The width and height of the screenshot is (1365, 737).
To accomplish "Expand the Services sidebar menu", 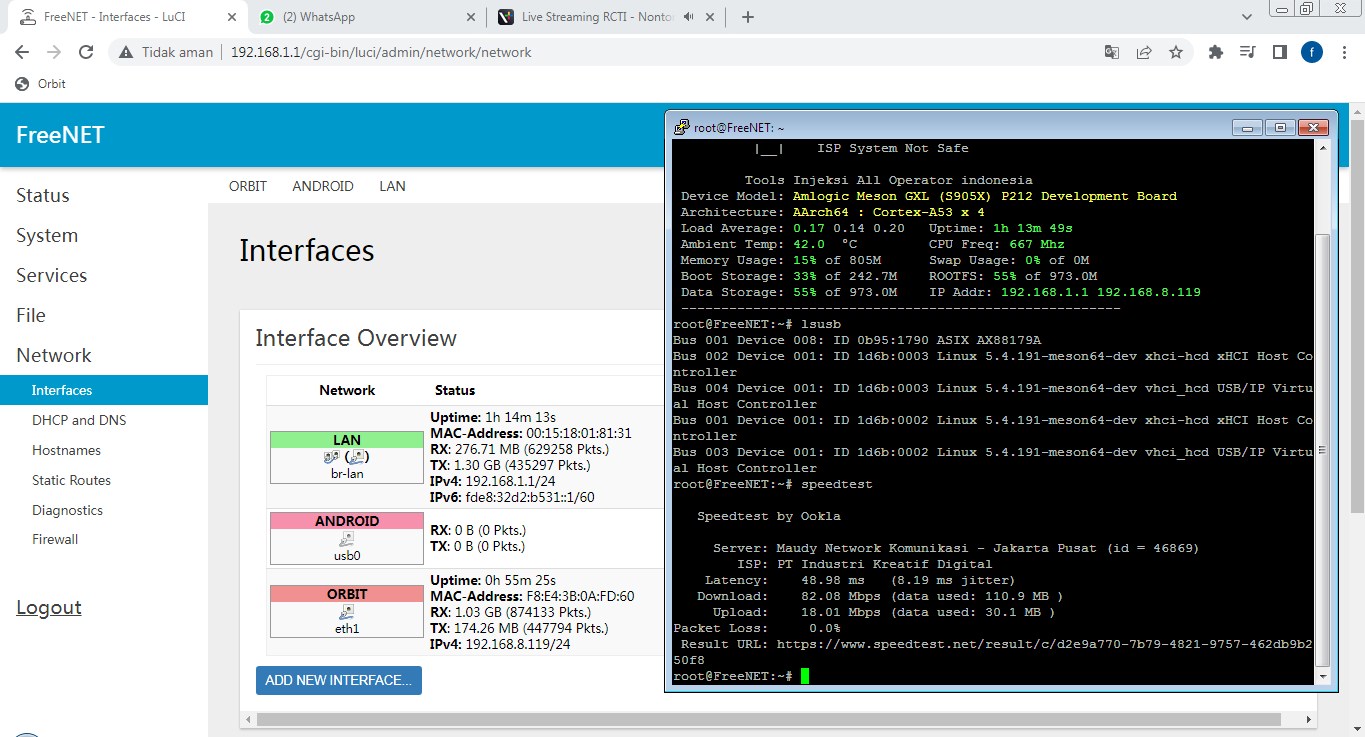I will [52, 275].
